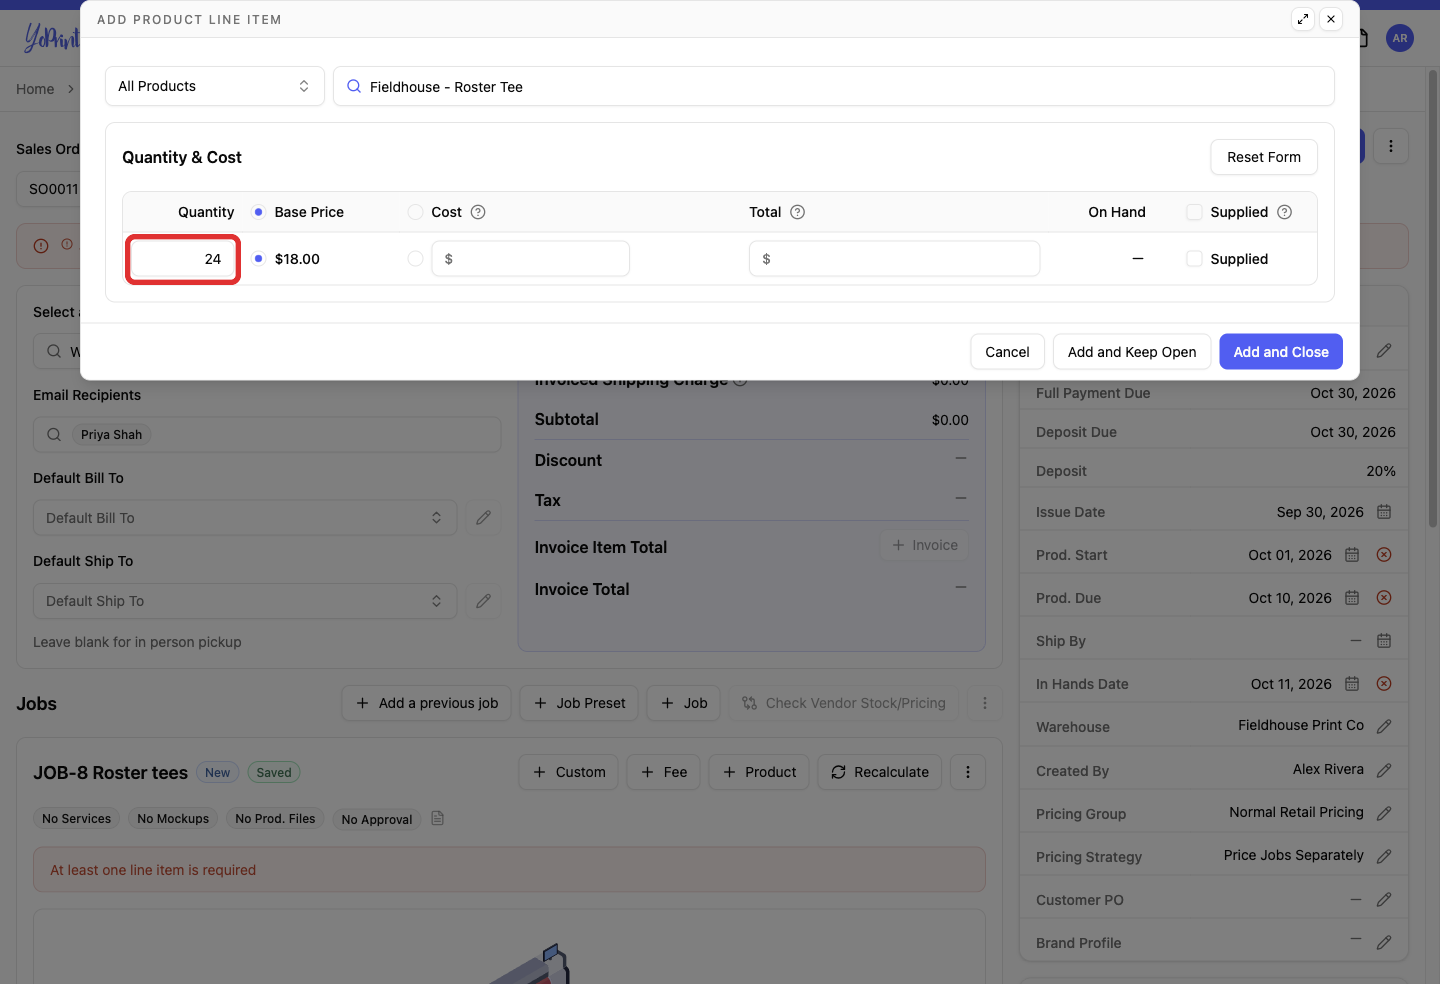1440x984 pixels.
Task: Open JOB-8 more options menu
Action: (x=968, y=772)
